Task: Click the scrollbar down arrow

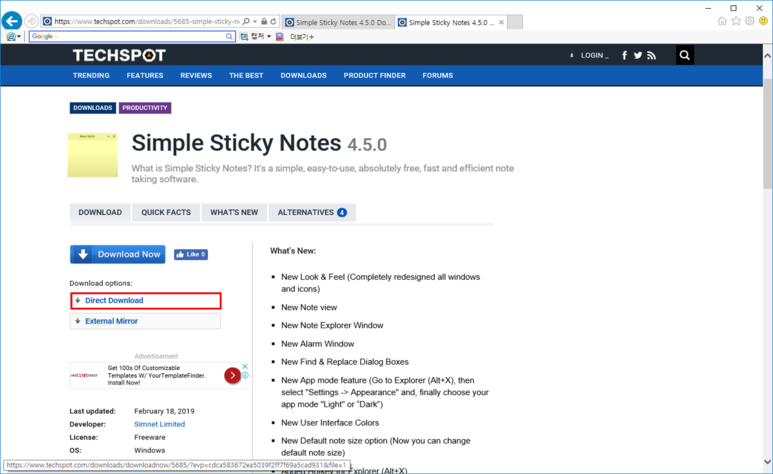Action: point(768,462)
